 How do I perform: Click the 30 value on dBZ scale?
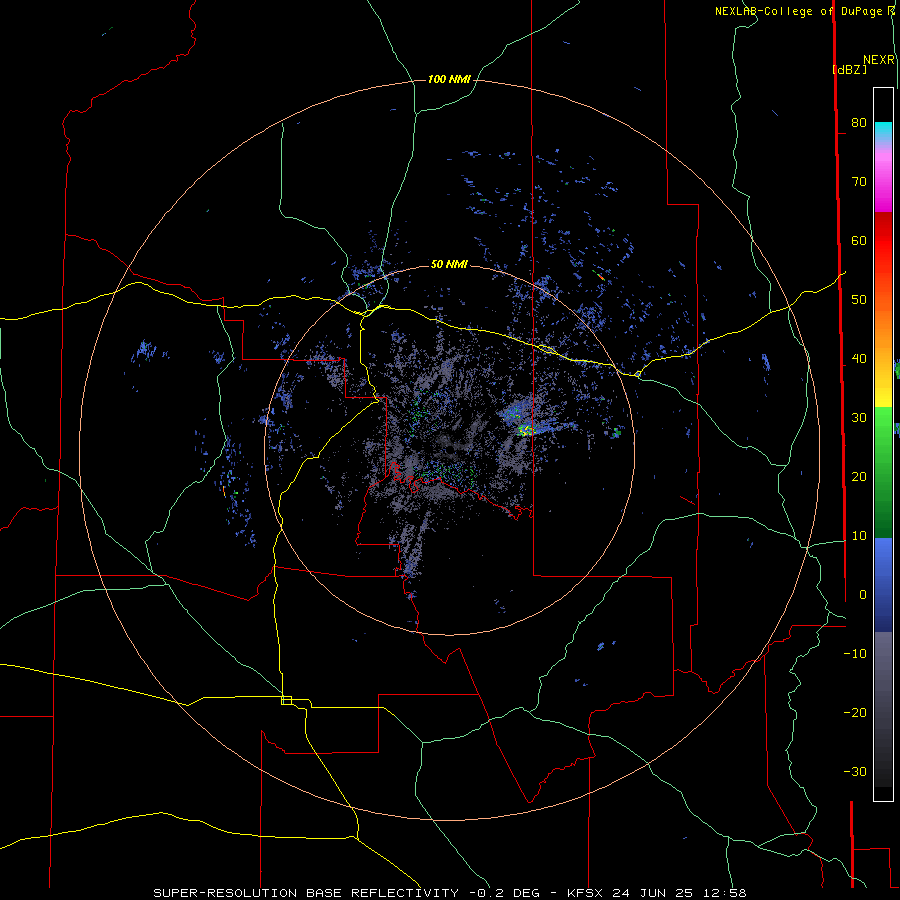859,418
